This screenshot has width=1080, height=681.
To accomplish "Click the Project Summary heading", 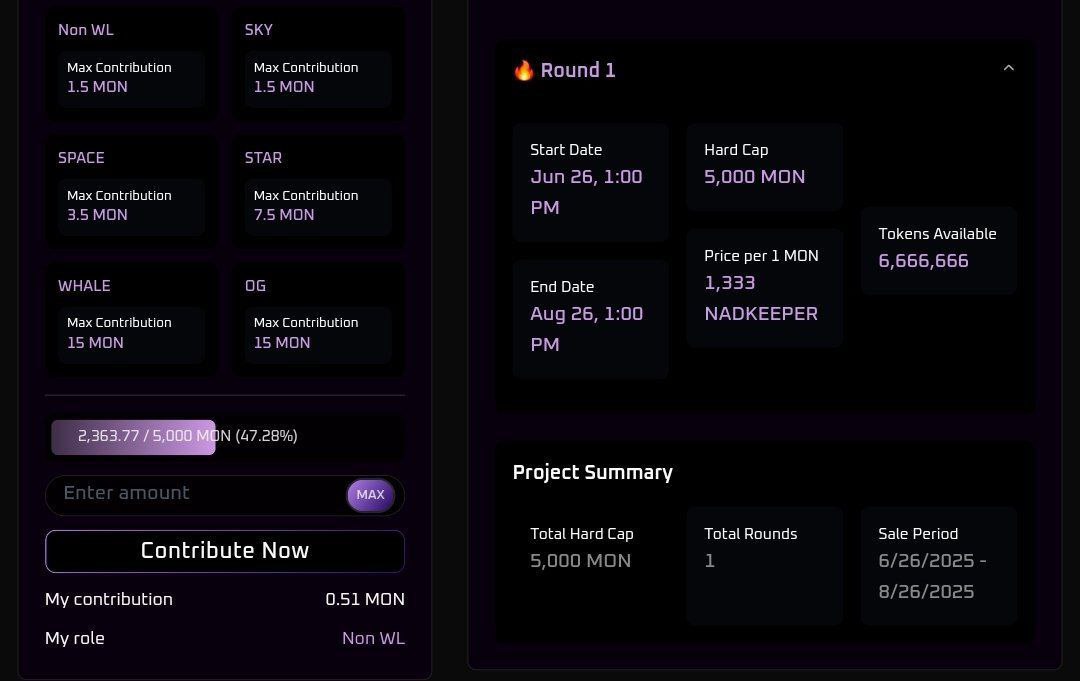I will tap(592, 472).
